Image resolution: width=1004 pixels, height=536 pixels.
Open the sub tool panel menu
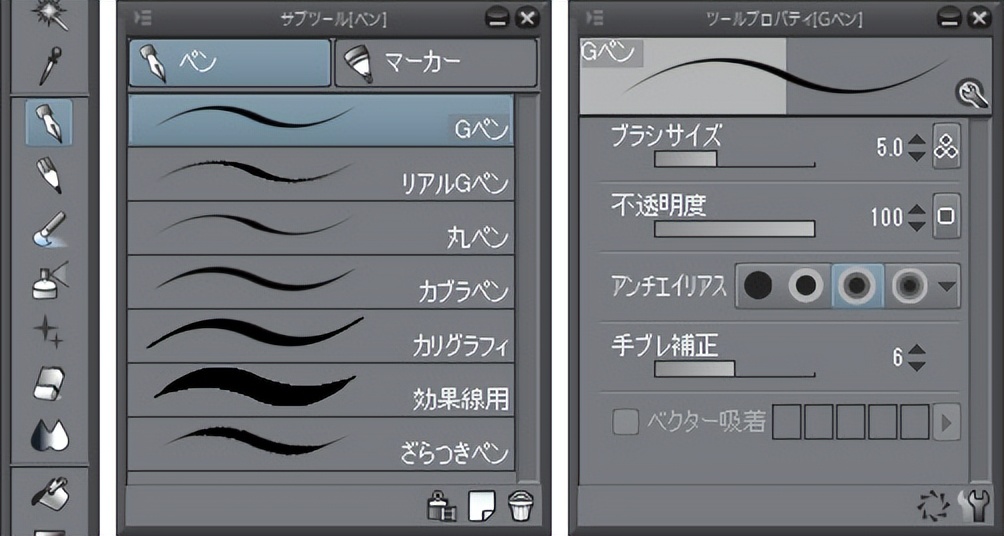(143, 19)
